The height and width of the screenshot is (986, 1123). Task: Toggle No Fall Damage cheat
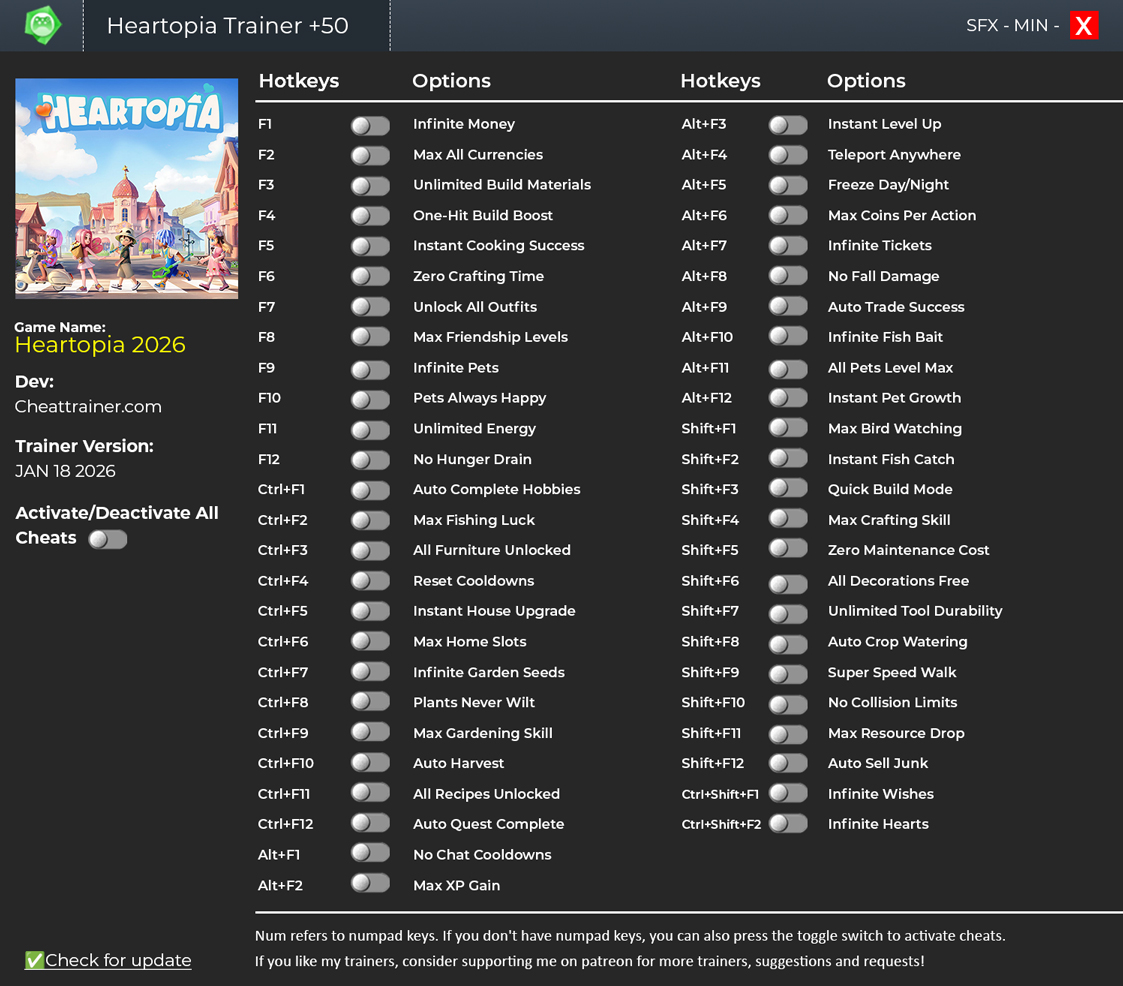788,276
